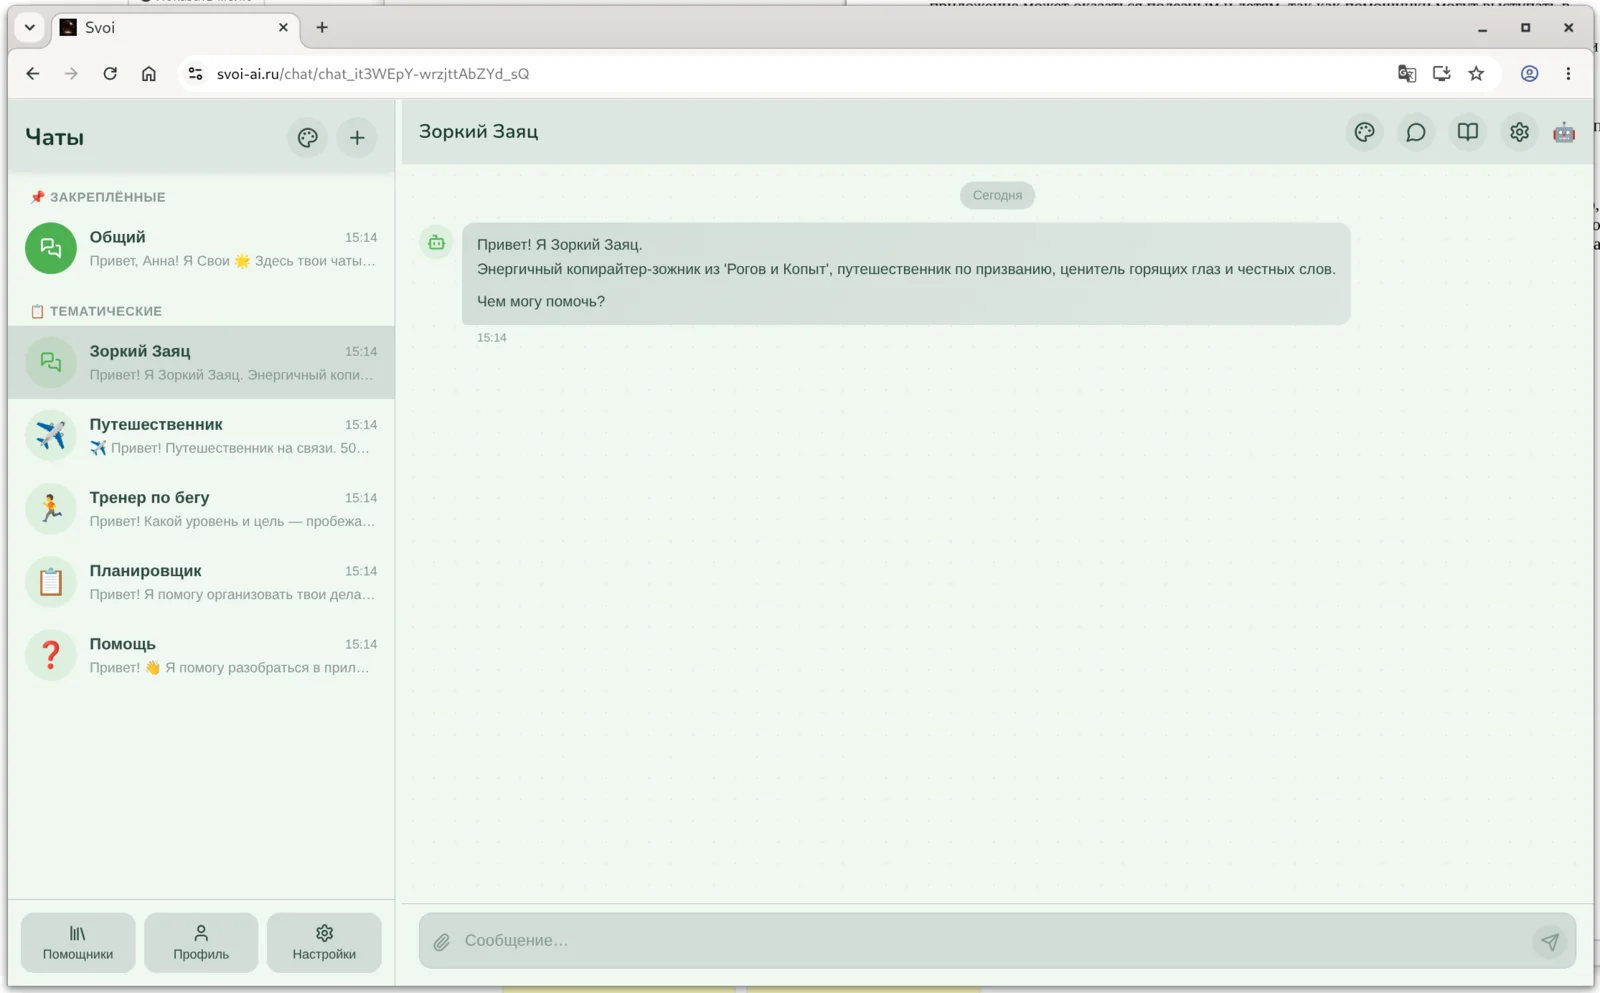
Task: Go to Помощники tab
Action: [x=78, y=942]
